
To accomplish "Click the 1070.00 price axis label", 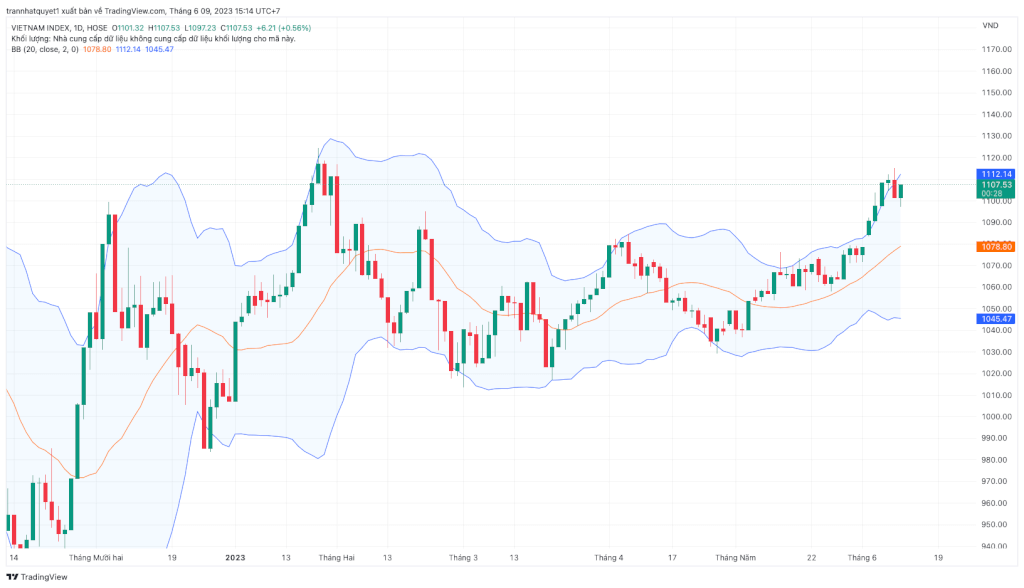I will point(997,266).
